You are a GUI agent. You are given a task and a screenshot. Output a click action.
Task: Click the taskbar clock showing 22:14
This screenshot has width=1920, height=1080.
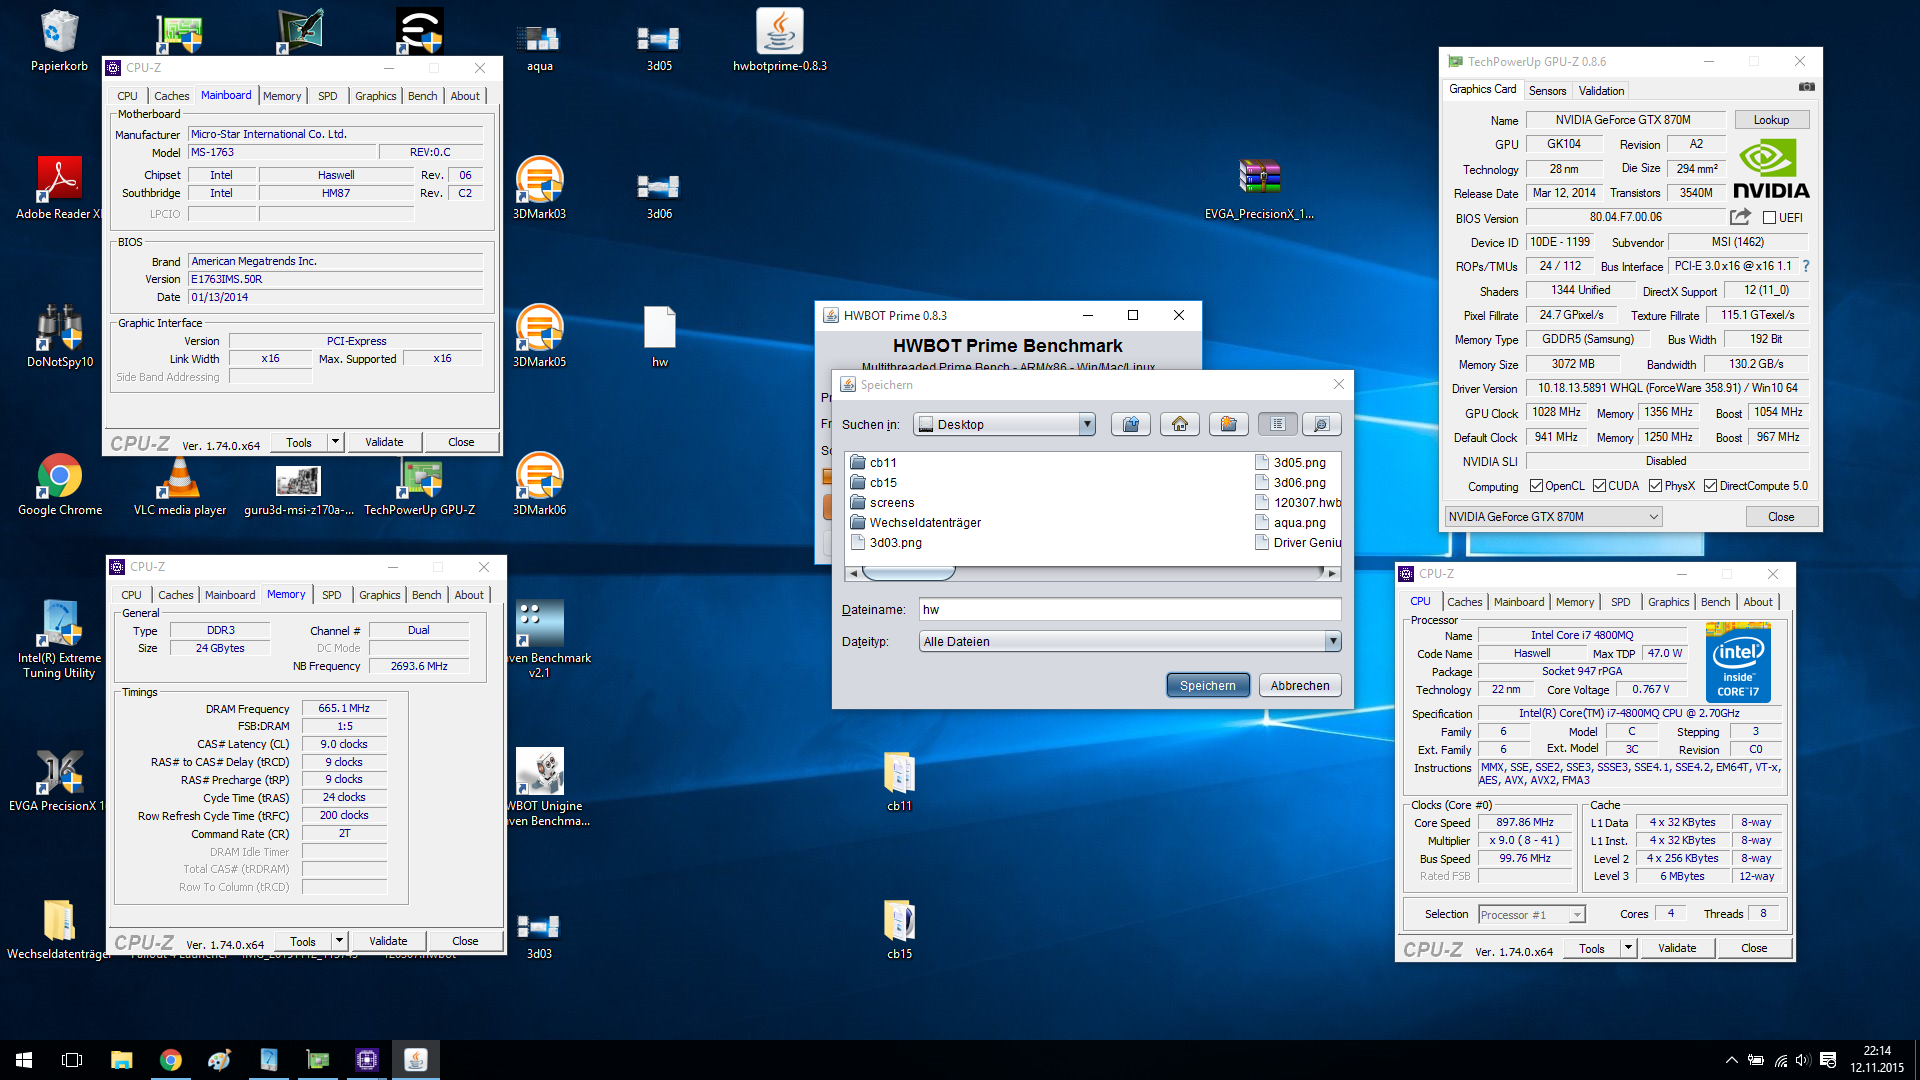coord(1877,1060)
